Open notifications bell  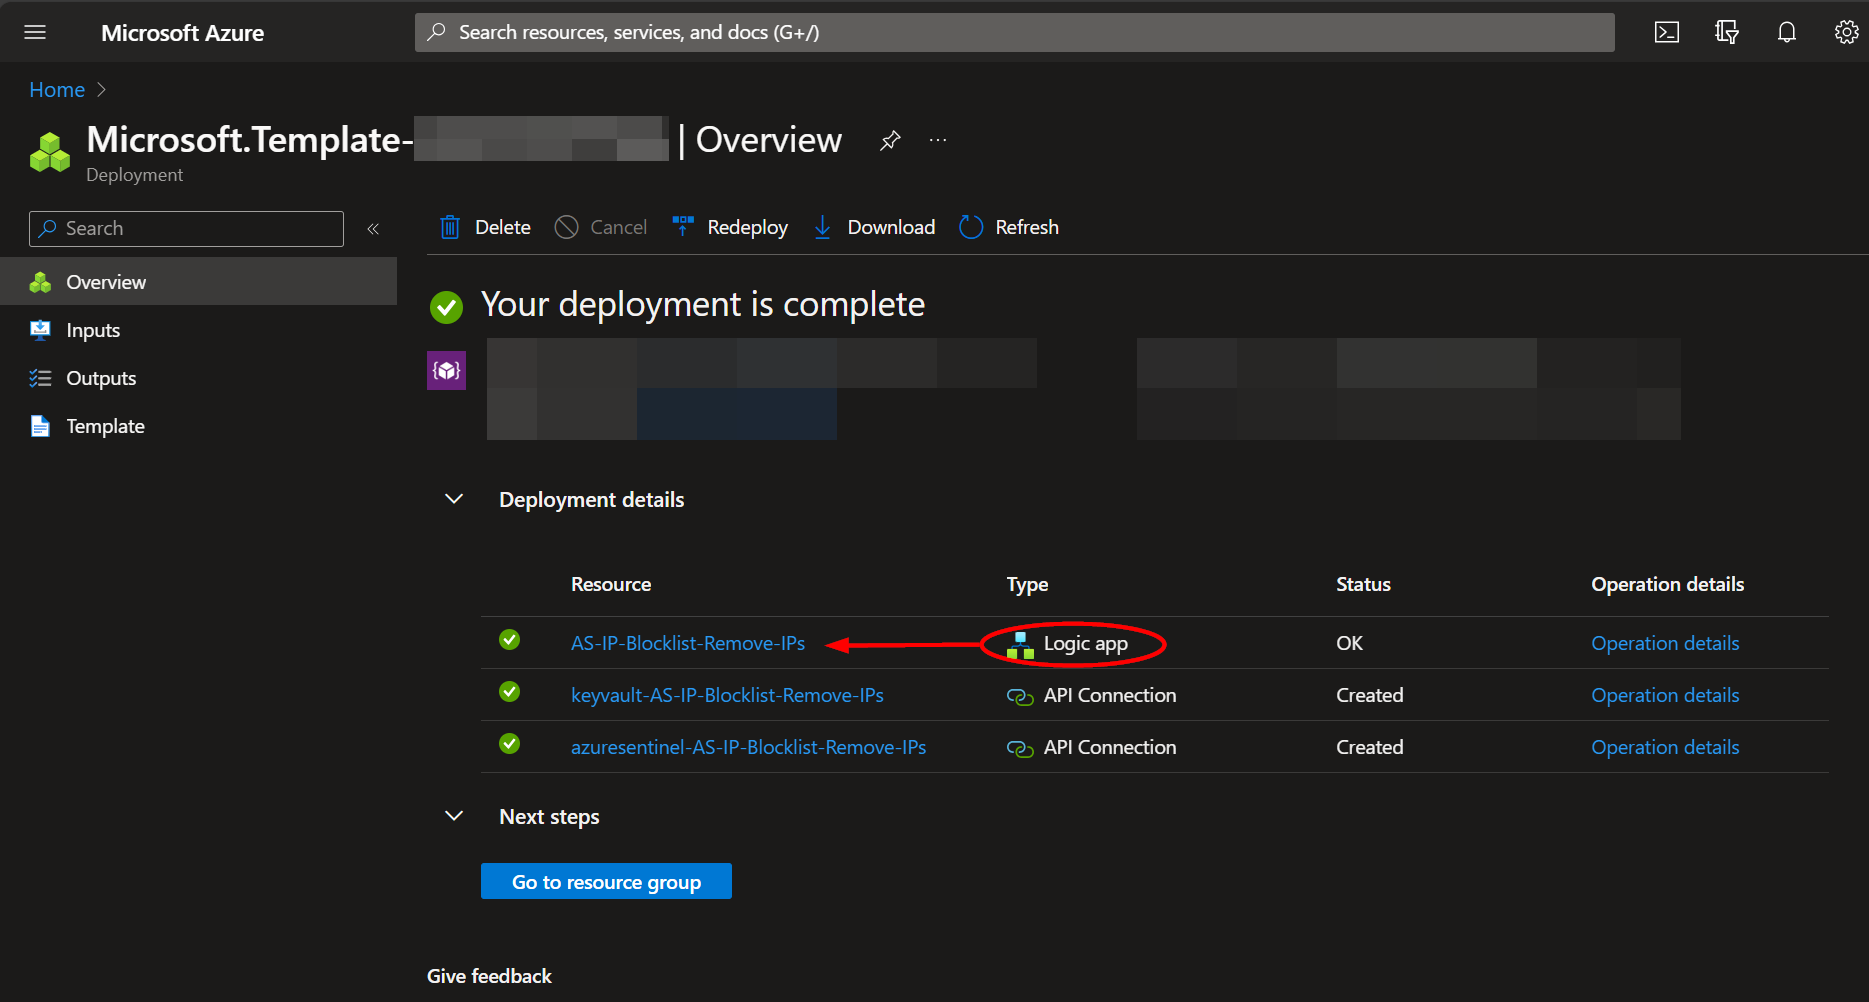click(1787, 32)
